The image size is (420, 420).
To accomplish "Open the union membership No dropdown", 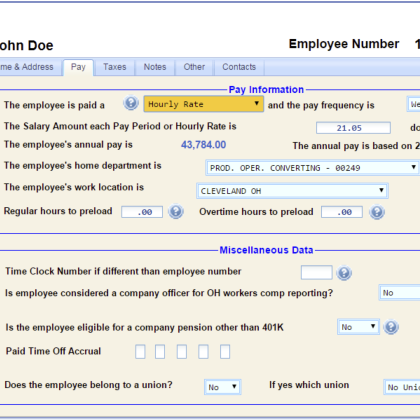I will pos(222,387).
